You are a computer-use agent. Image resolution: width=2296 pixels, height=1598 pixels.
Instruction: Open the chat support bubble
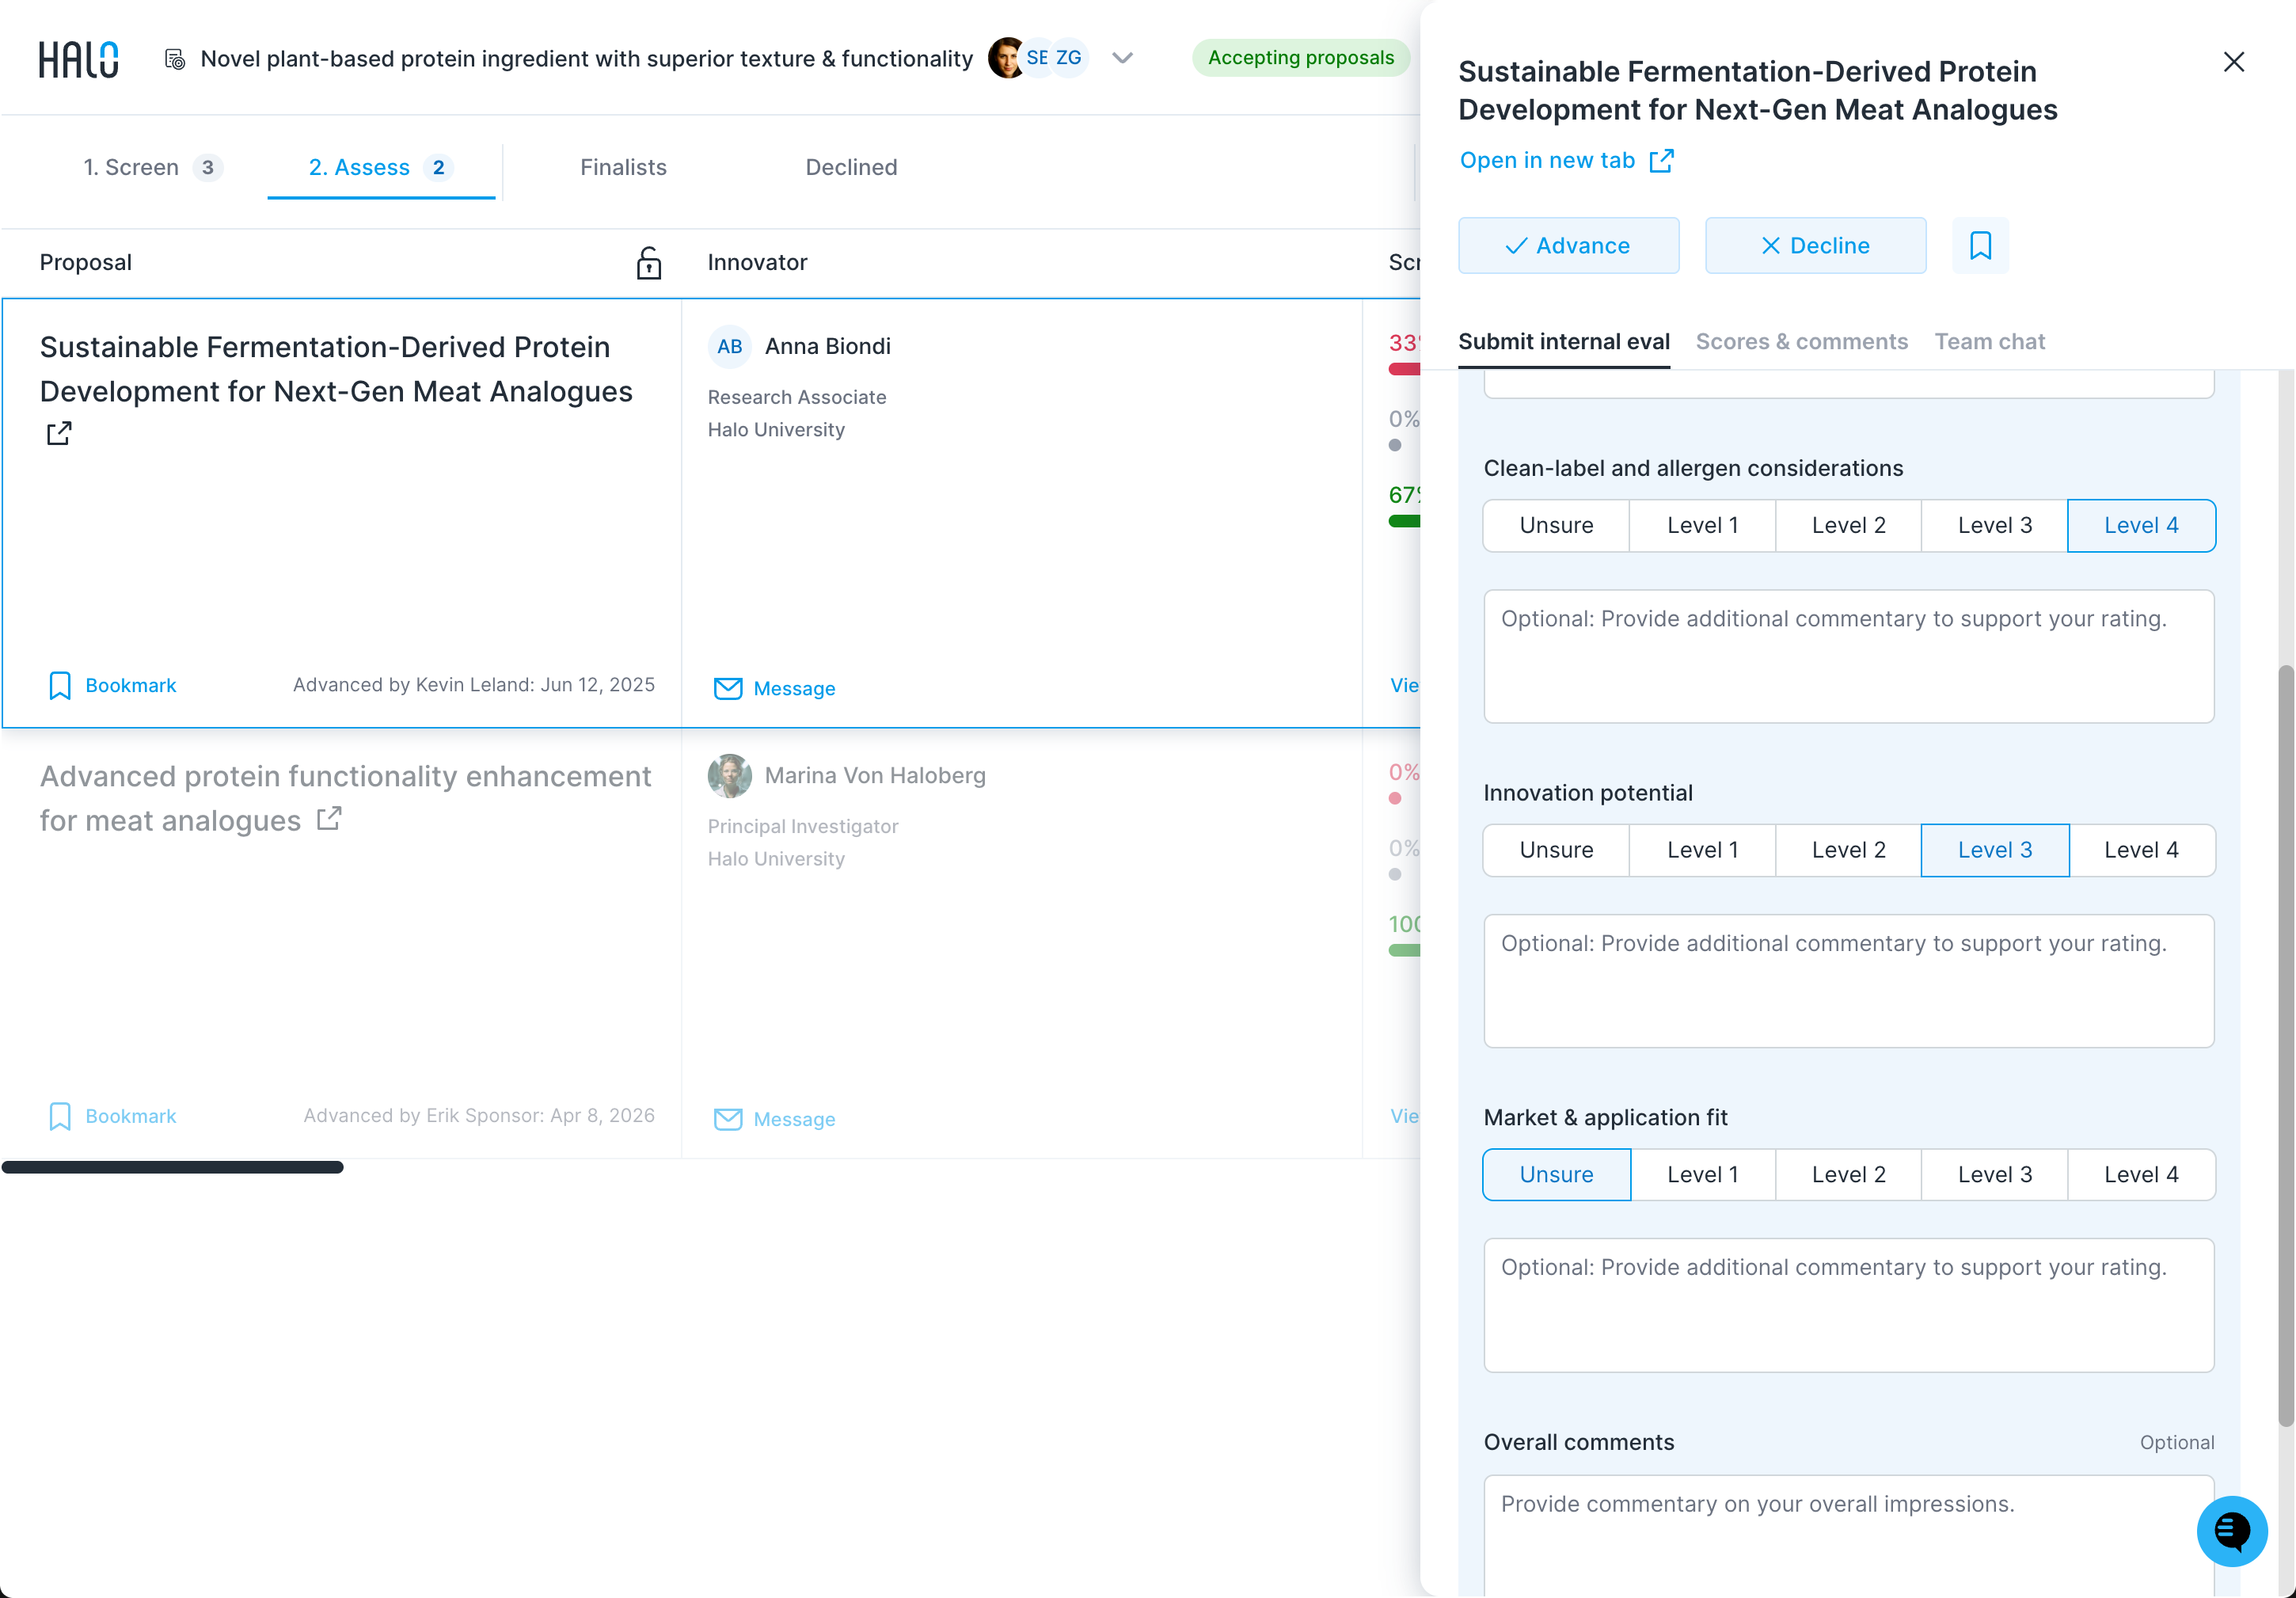coord(2232,1531)
